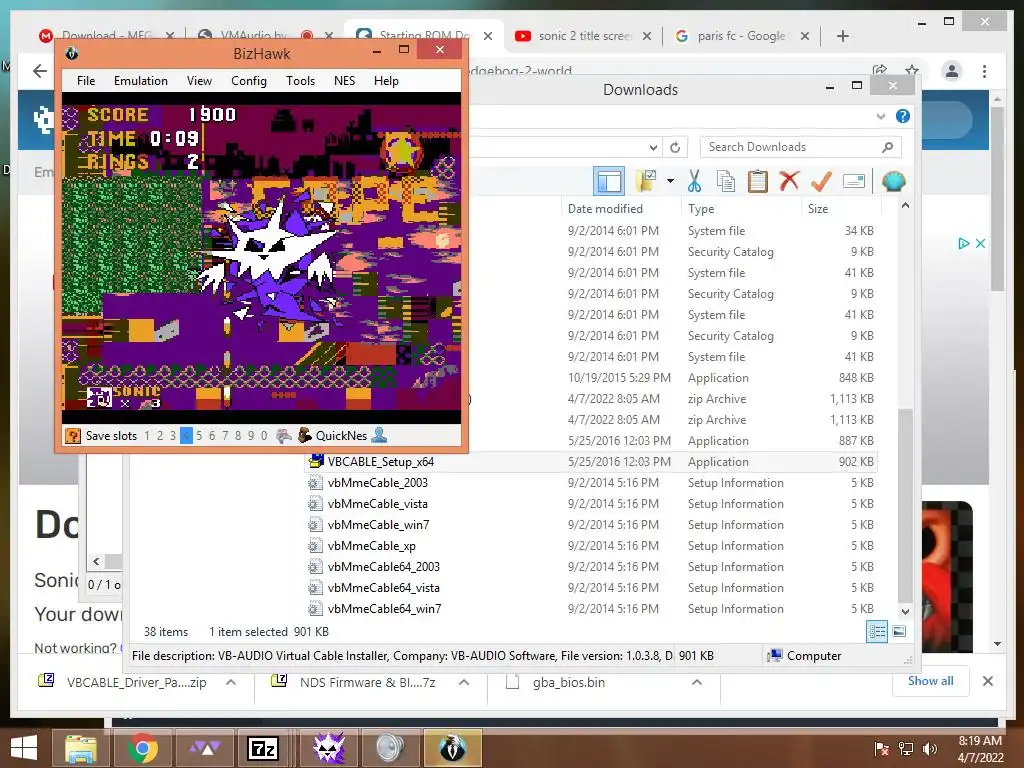Image resolution: width=1024 pixels, height=768 pixels.
Task: Toggle the preview pane icon in Downloads toolbar
Action: [x=609, y=181]
